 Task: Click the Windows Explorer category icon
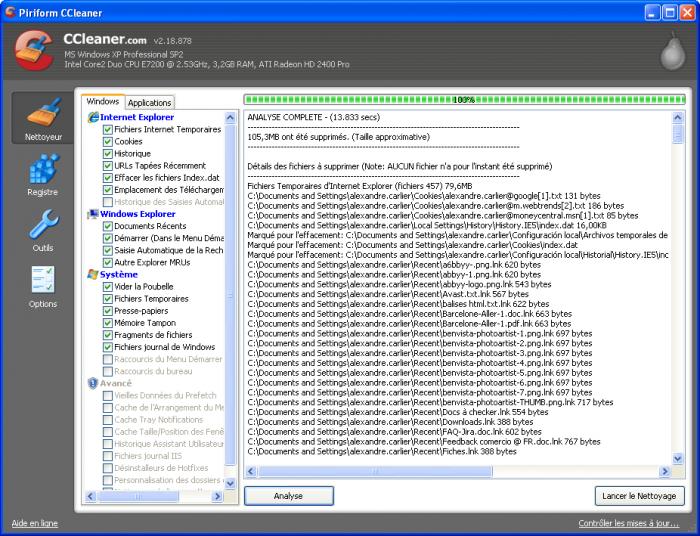[x=93, y=214]
